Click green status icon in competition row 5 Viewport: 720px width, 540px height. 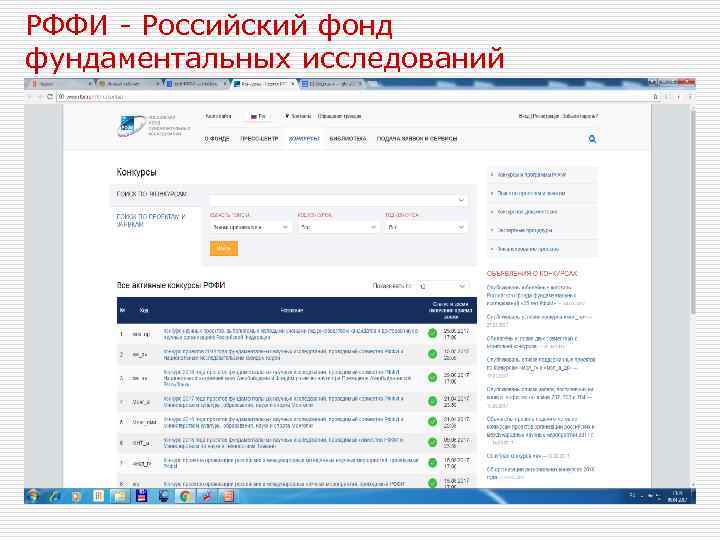coord(432,422)
